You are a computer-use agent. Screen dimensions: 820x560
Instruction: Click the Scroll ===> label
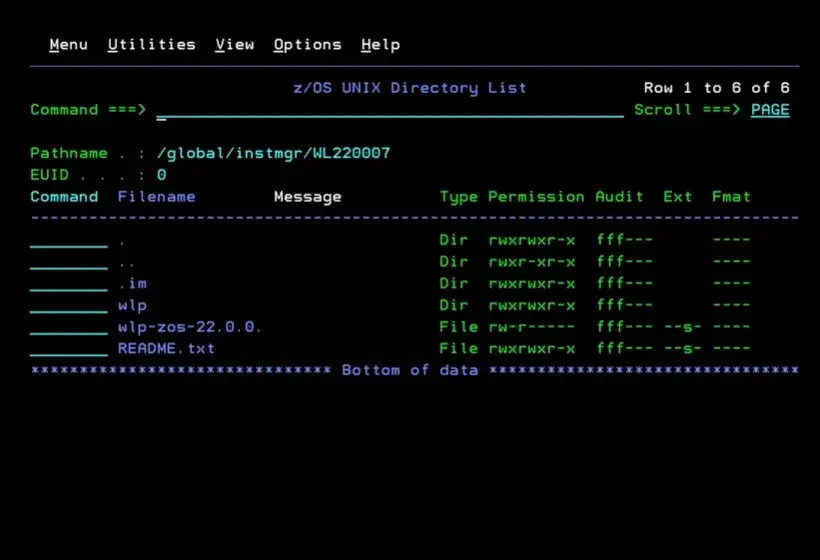(687, 110)
